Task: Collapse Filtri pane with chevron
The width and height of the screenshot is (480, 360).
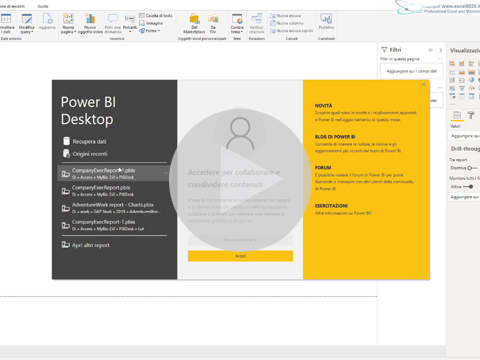Action: pyautogui.click(x=441, y=50)
